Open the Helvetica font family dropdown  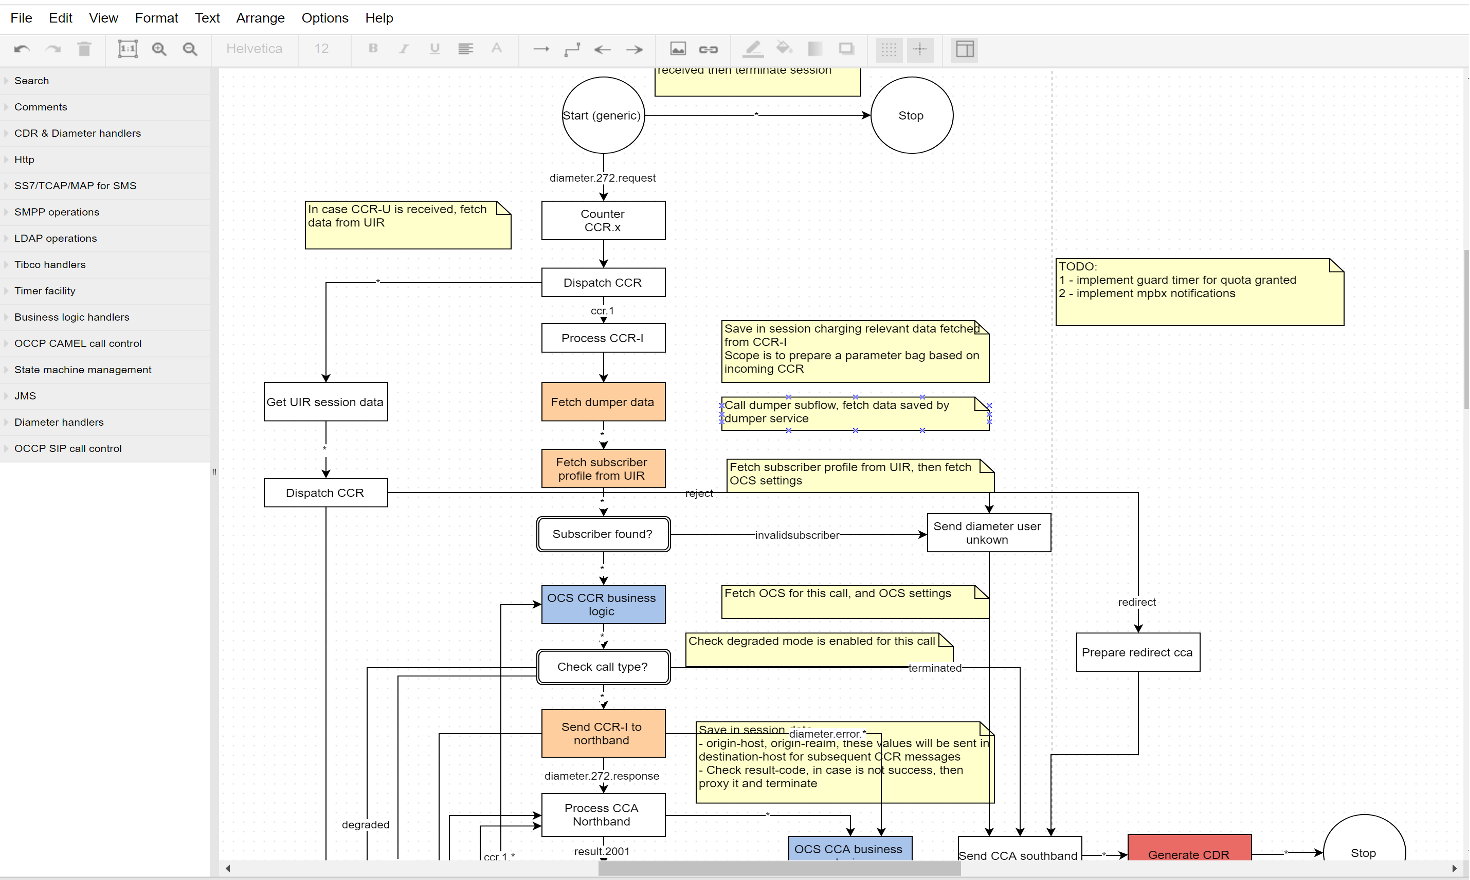255,48
